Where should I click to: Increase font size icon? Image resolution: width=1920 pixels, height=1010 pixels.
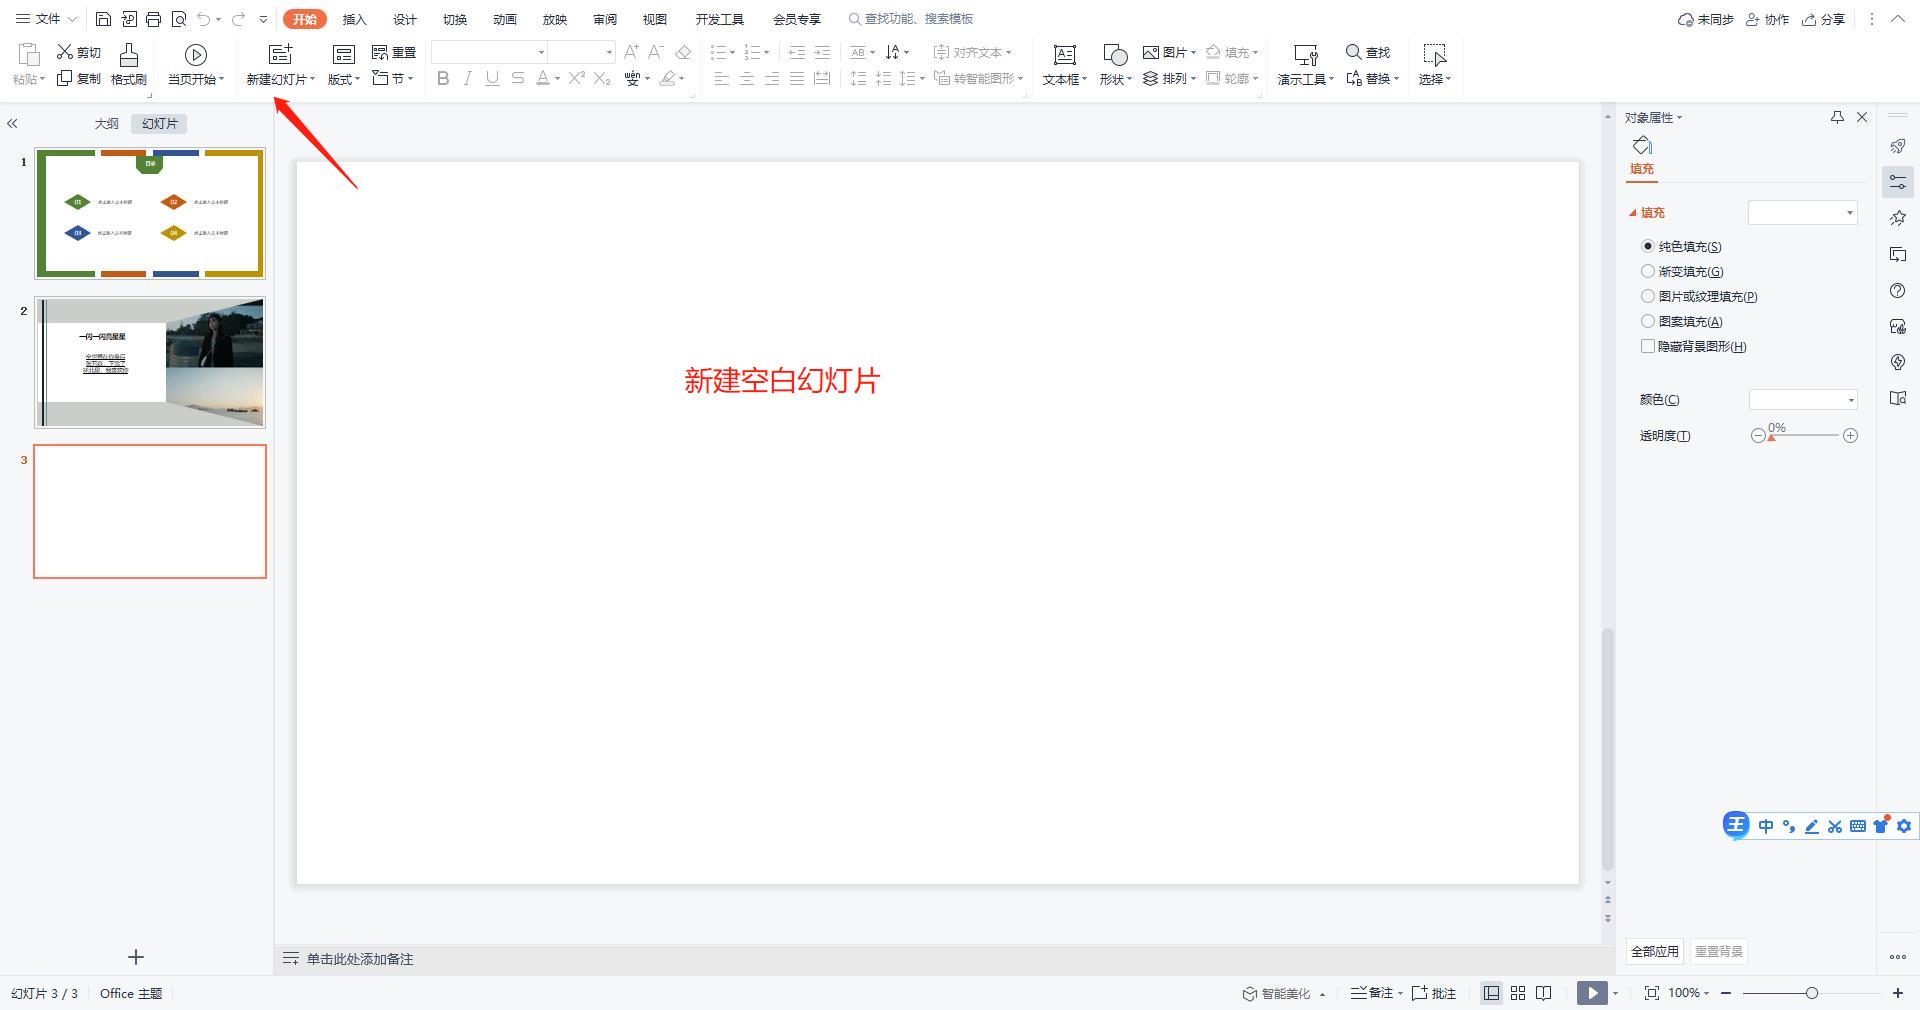click(x=631, y=52)
